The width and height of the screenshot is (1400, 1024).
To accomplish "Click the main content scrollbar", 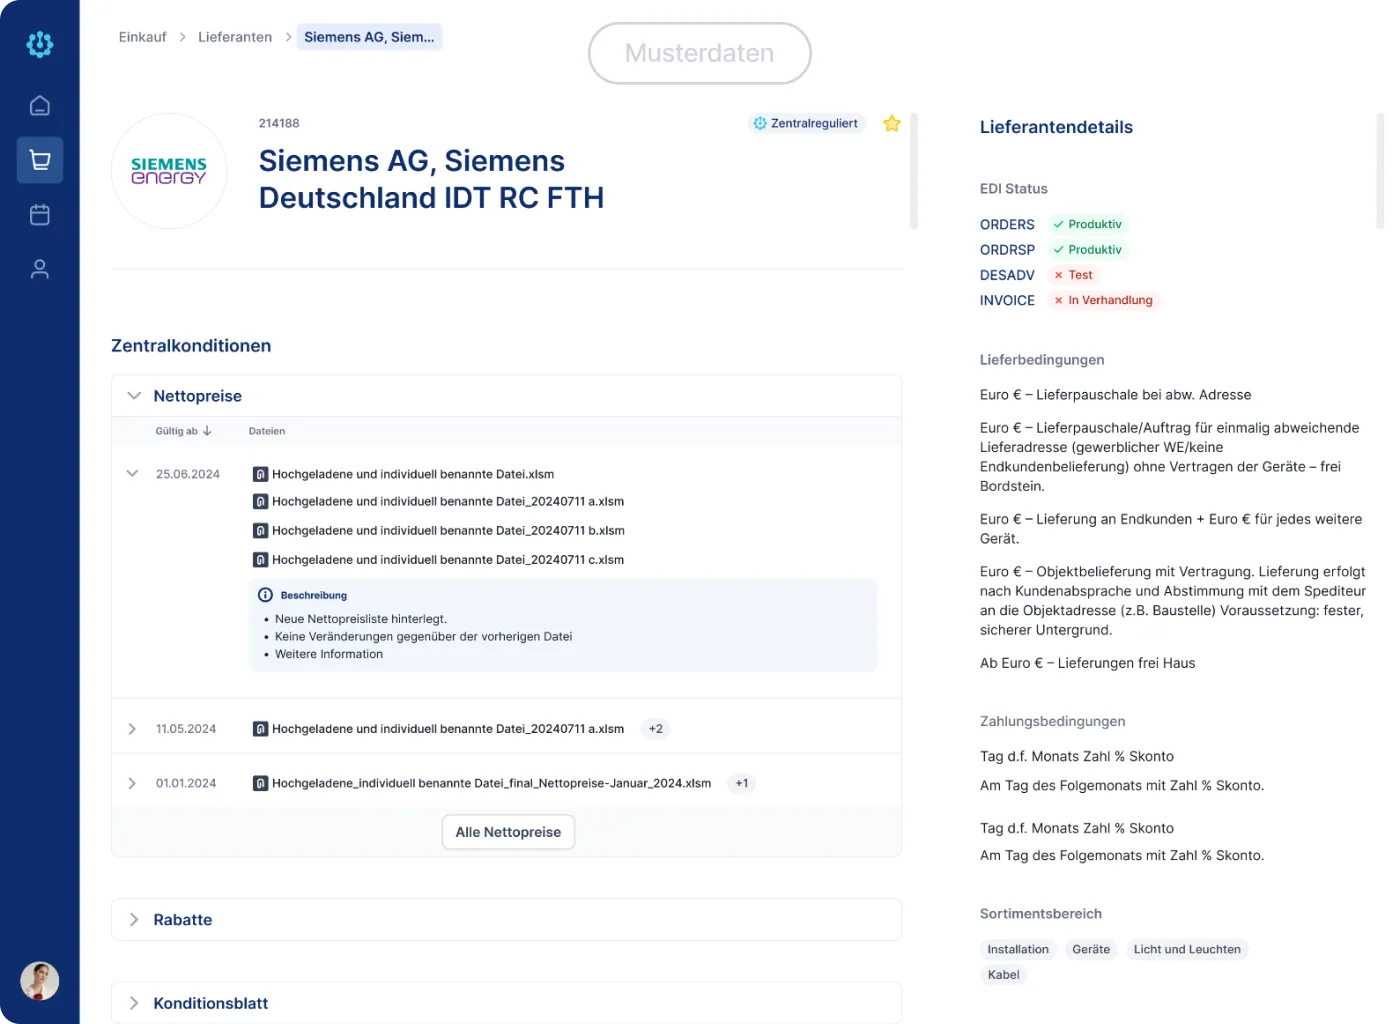I will [914, 171].
